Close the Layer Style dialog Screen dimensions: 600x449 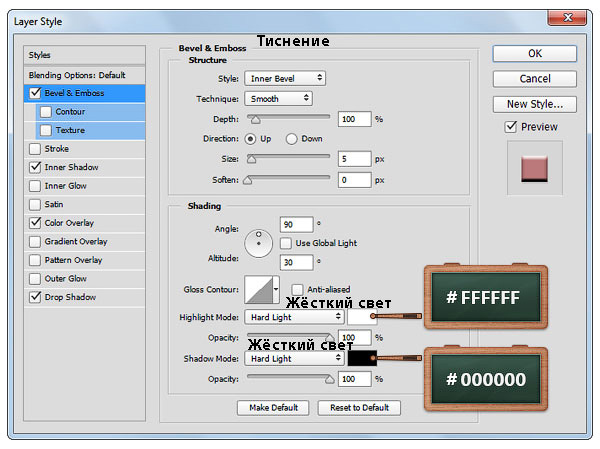[567, 18]
